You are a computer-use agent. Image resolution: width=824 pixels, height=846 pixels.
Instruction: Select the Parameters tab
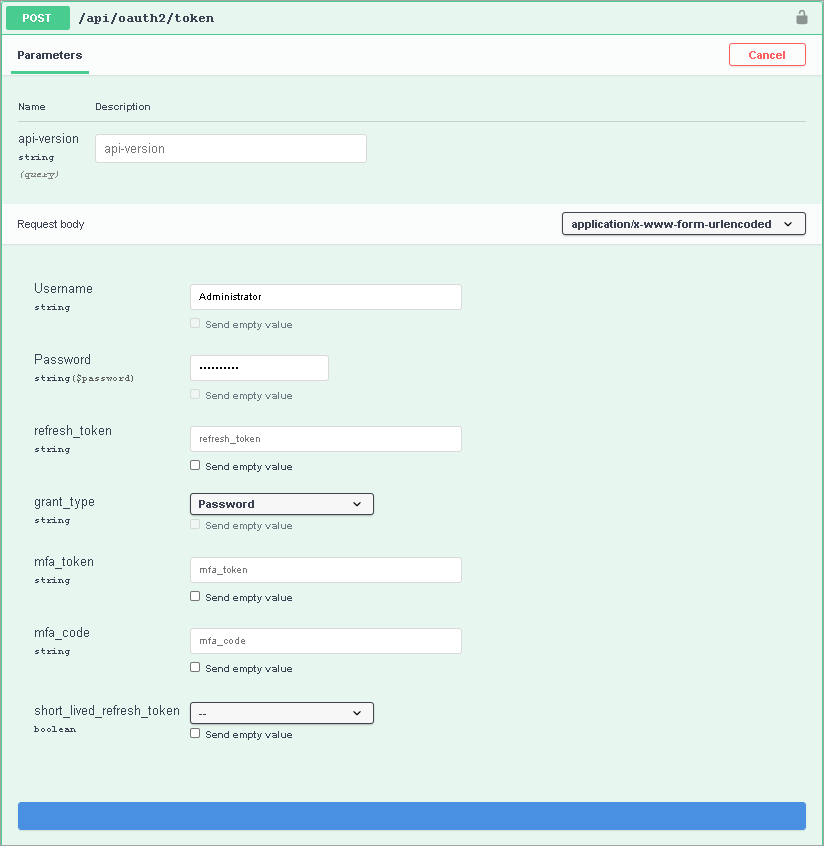click(50, 55)
